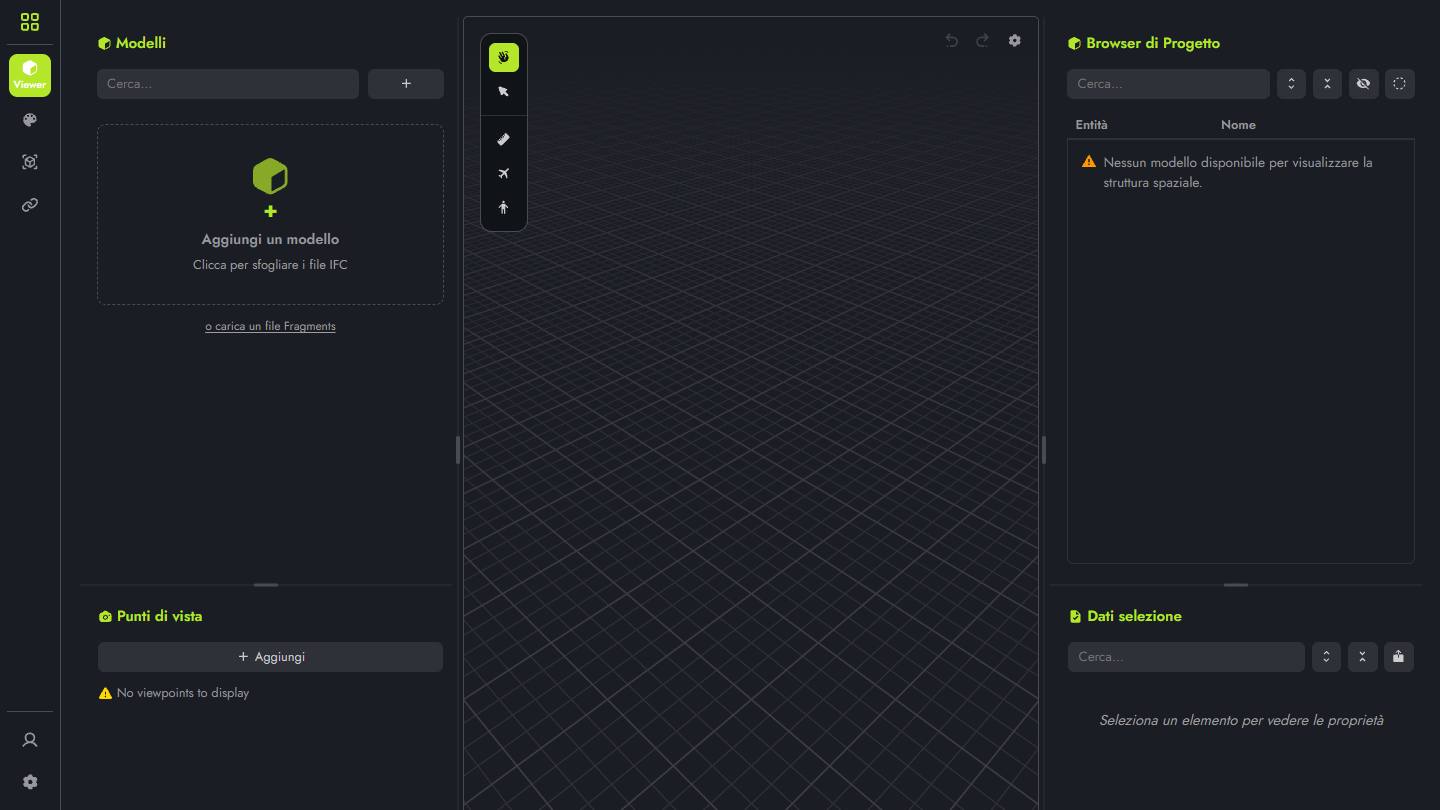1440x810 pixels.
Task: Select the arrow pointer tool
Action: pyautogui.click(x=504, y=92)
